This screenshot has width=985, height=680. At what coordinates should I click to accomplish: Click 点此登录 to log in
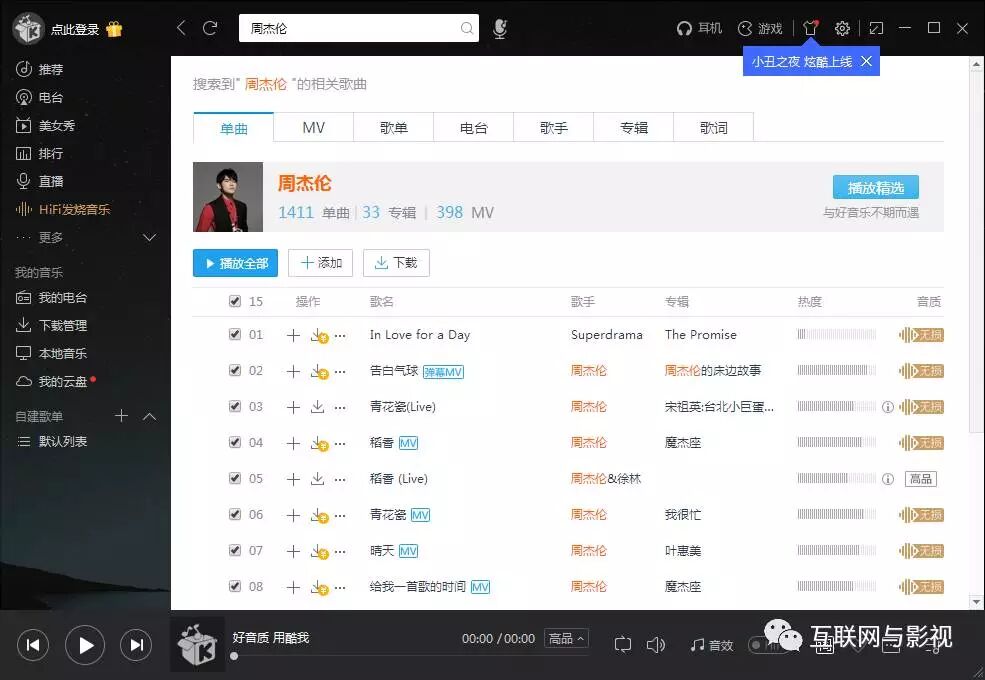click(x=75, y=30)
